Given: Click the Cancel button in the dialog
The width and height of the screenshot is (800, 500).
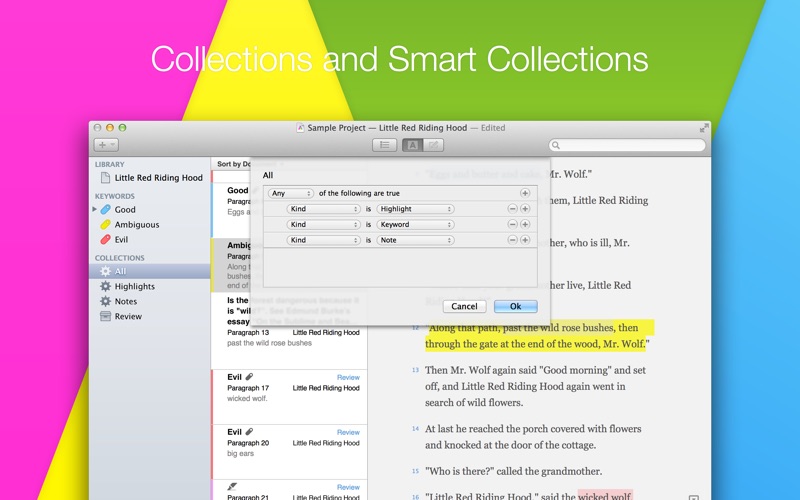Looking at the screenshot, I should [464, 307].
